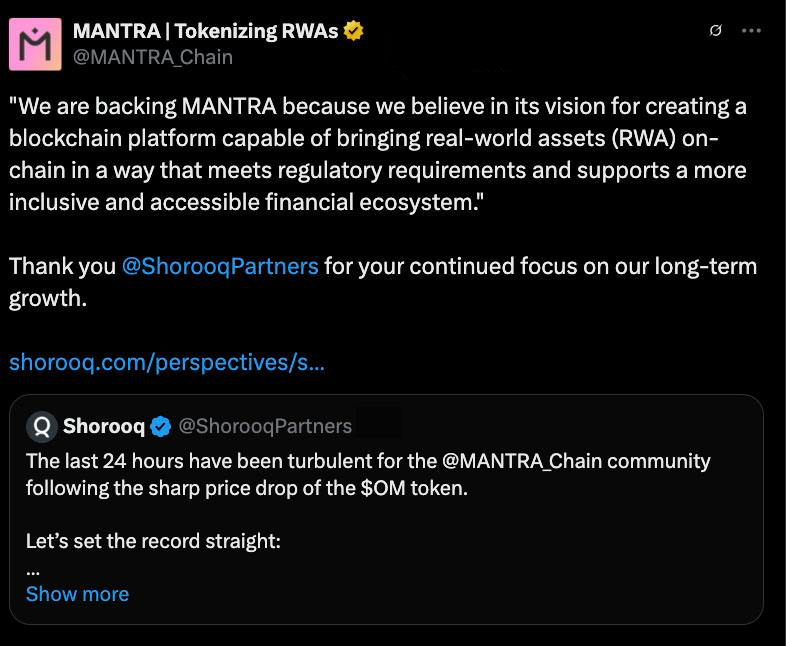Click the gray @ShorooqPartners handle in quote
The image size is (786, 646).
265,427
